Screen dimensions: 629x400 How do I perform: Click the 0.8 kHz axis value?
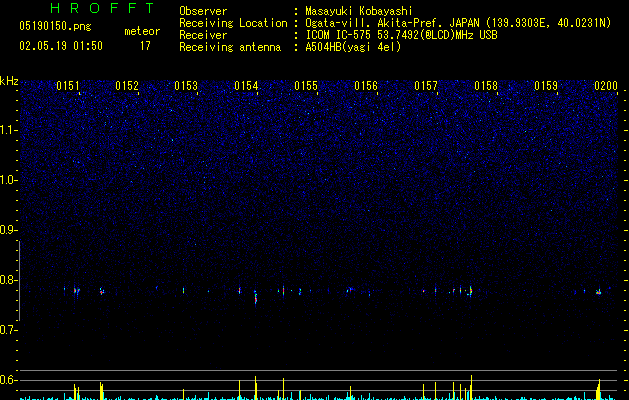8,280
